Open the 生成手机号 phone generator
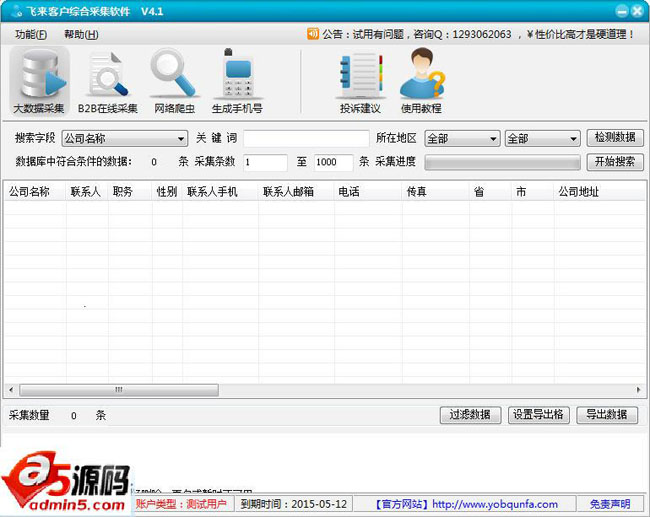Screen dimensions: 650x517 (237, 81)
